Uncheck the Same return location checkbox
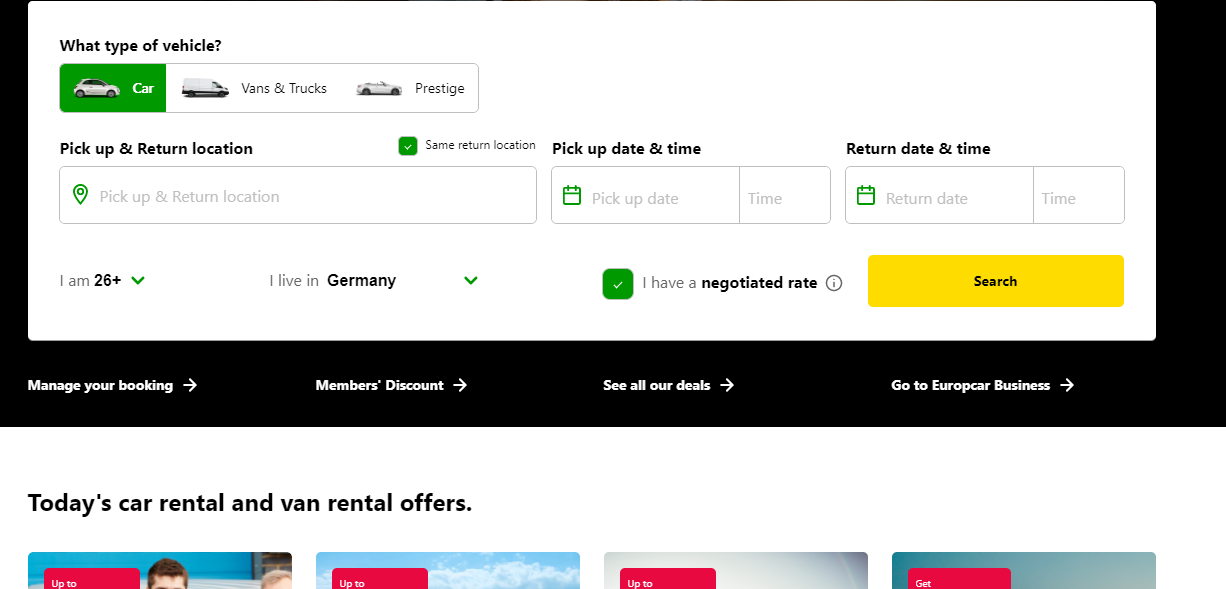 tap(408, 146)
